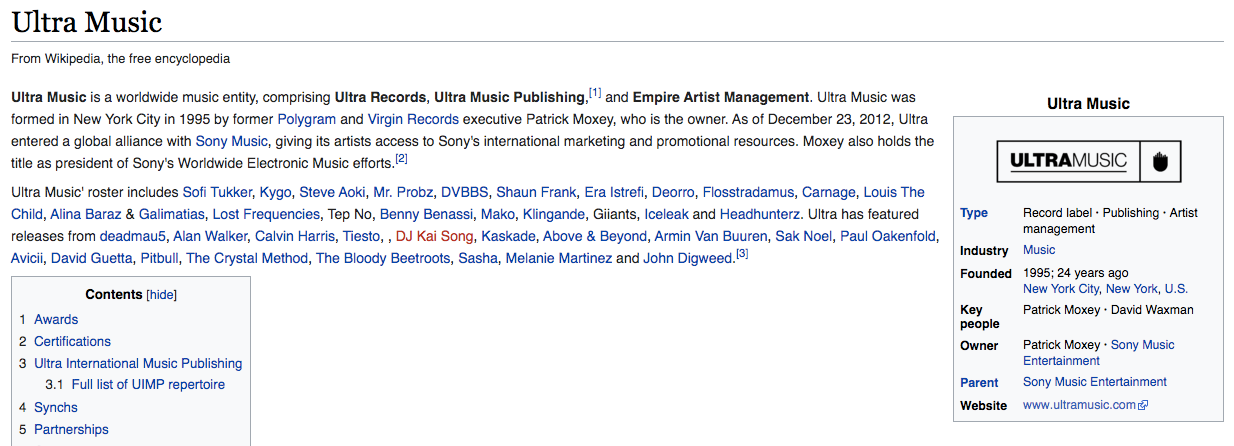Open the Benny Benassi link
The height and width of the screenshot is (446, 1234).
[426, 214]
